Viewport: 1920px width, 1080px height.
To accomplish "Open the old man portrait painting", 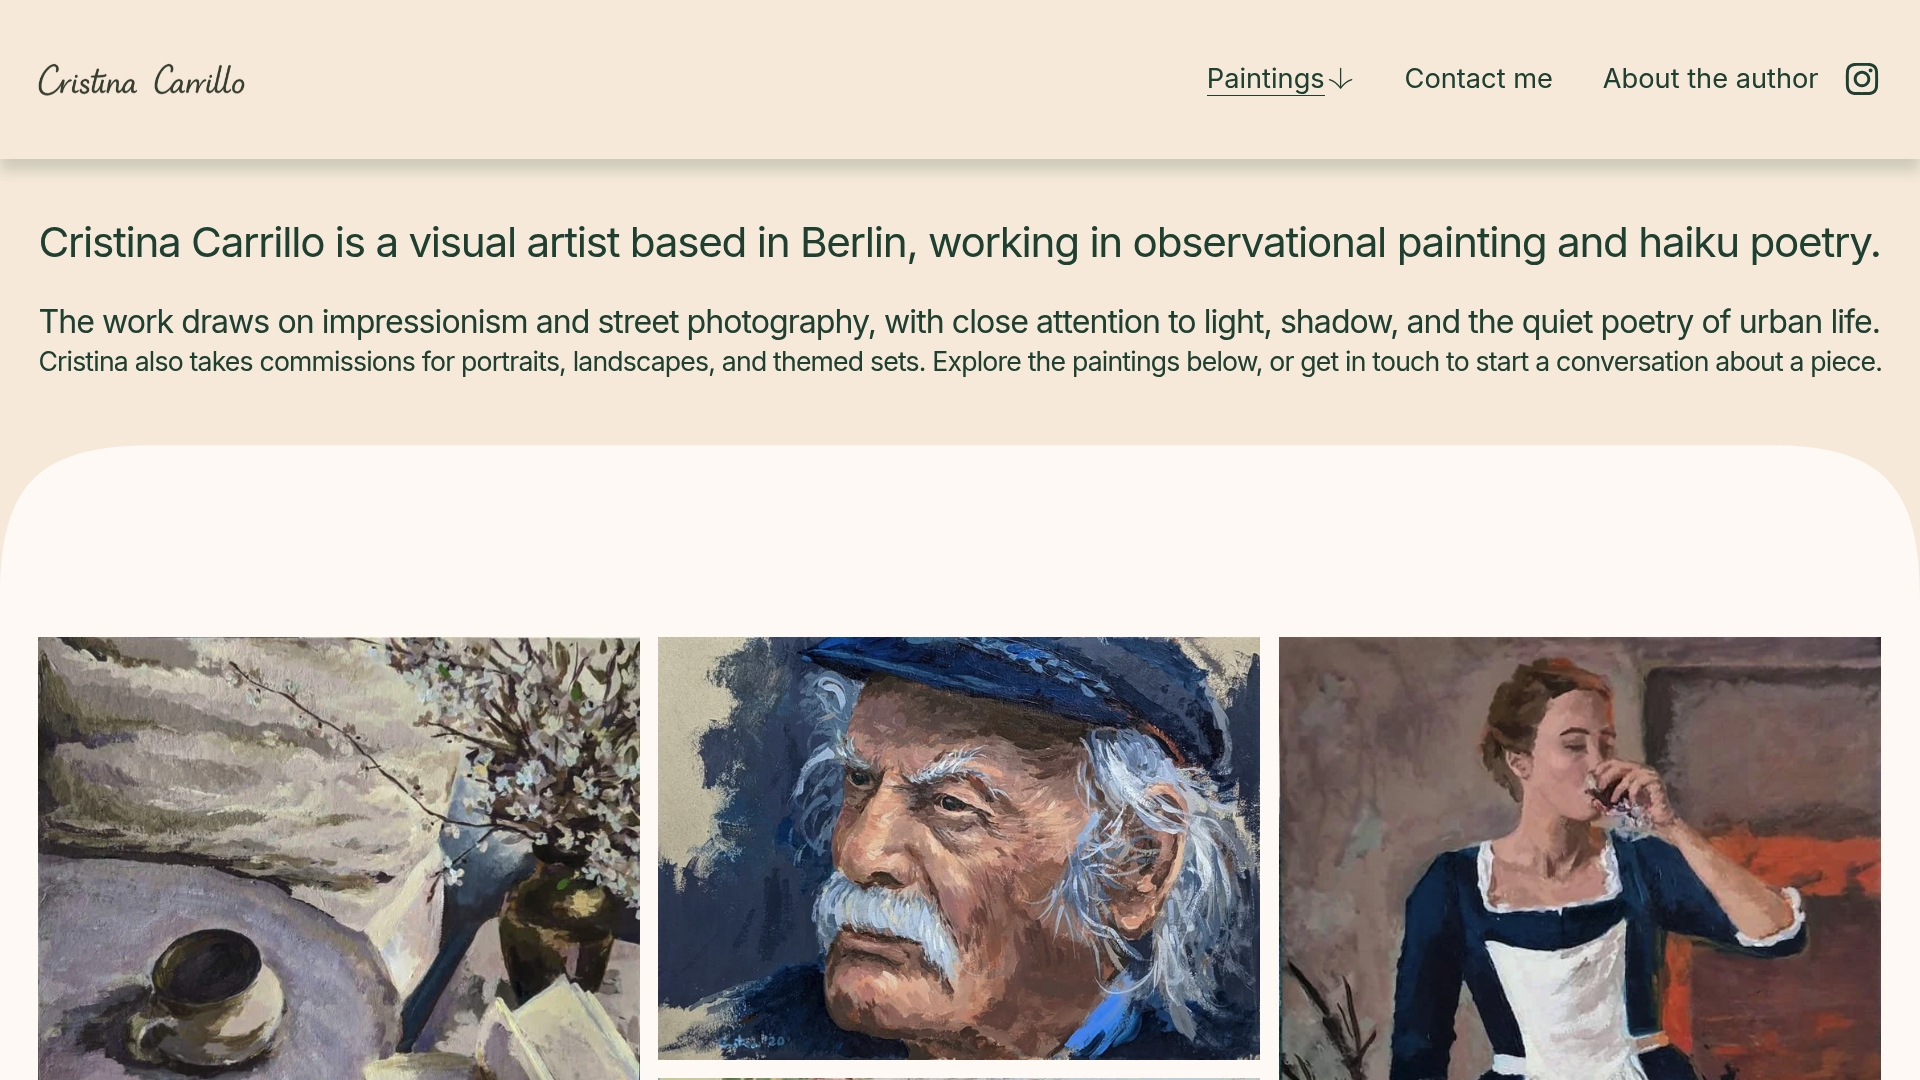I will (959, 848).
